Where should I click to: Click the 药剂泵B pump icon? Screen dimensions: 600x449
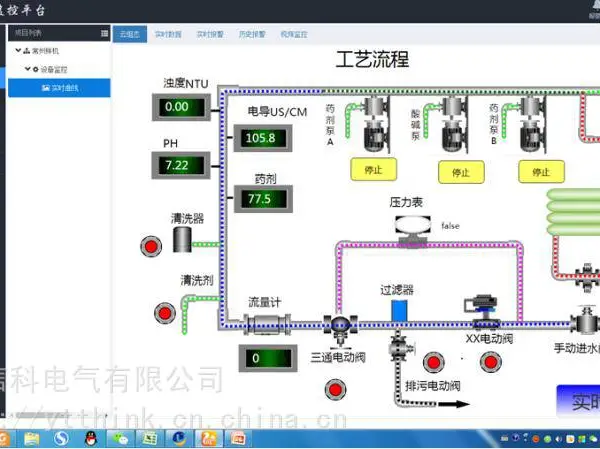pos(532,124)
